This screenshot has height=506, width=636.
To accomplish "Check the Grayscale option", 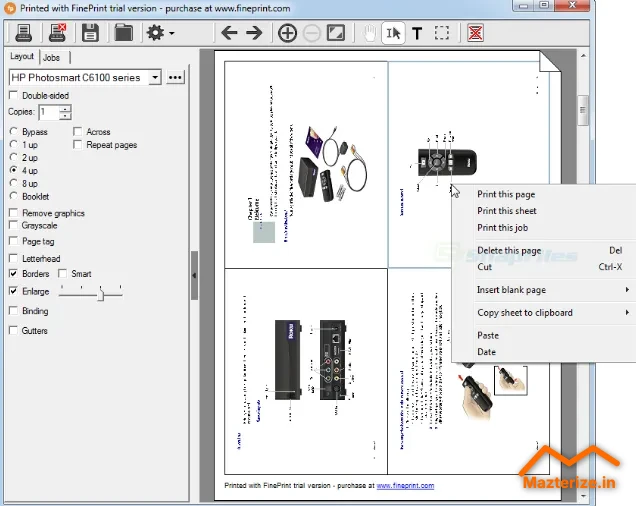I will point(13,225).
